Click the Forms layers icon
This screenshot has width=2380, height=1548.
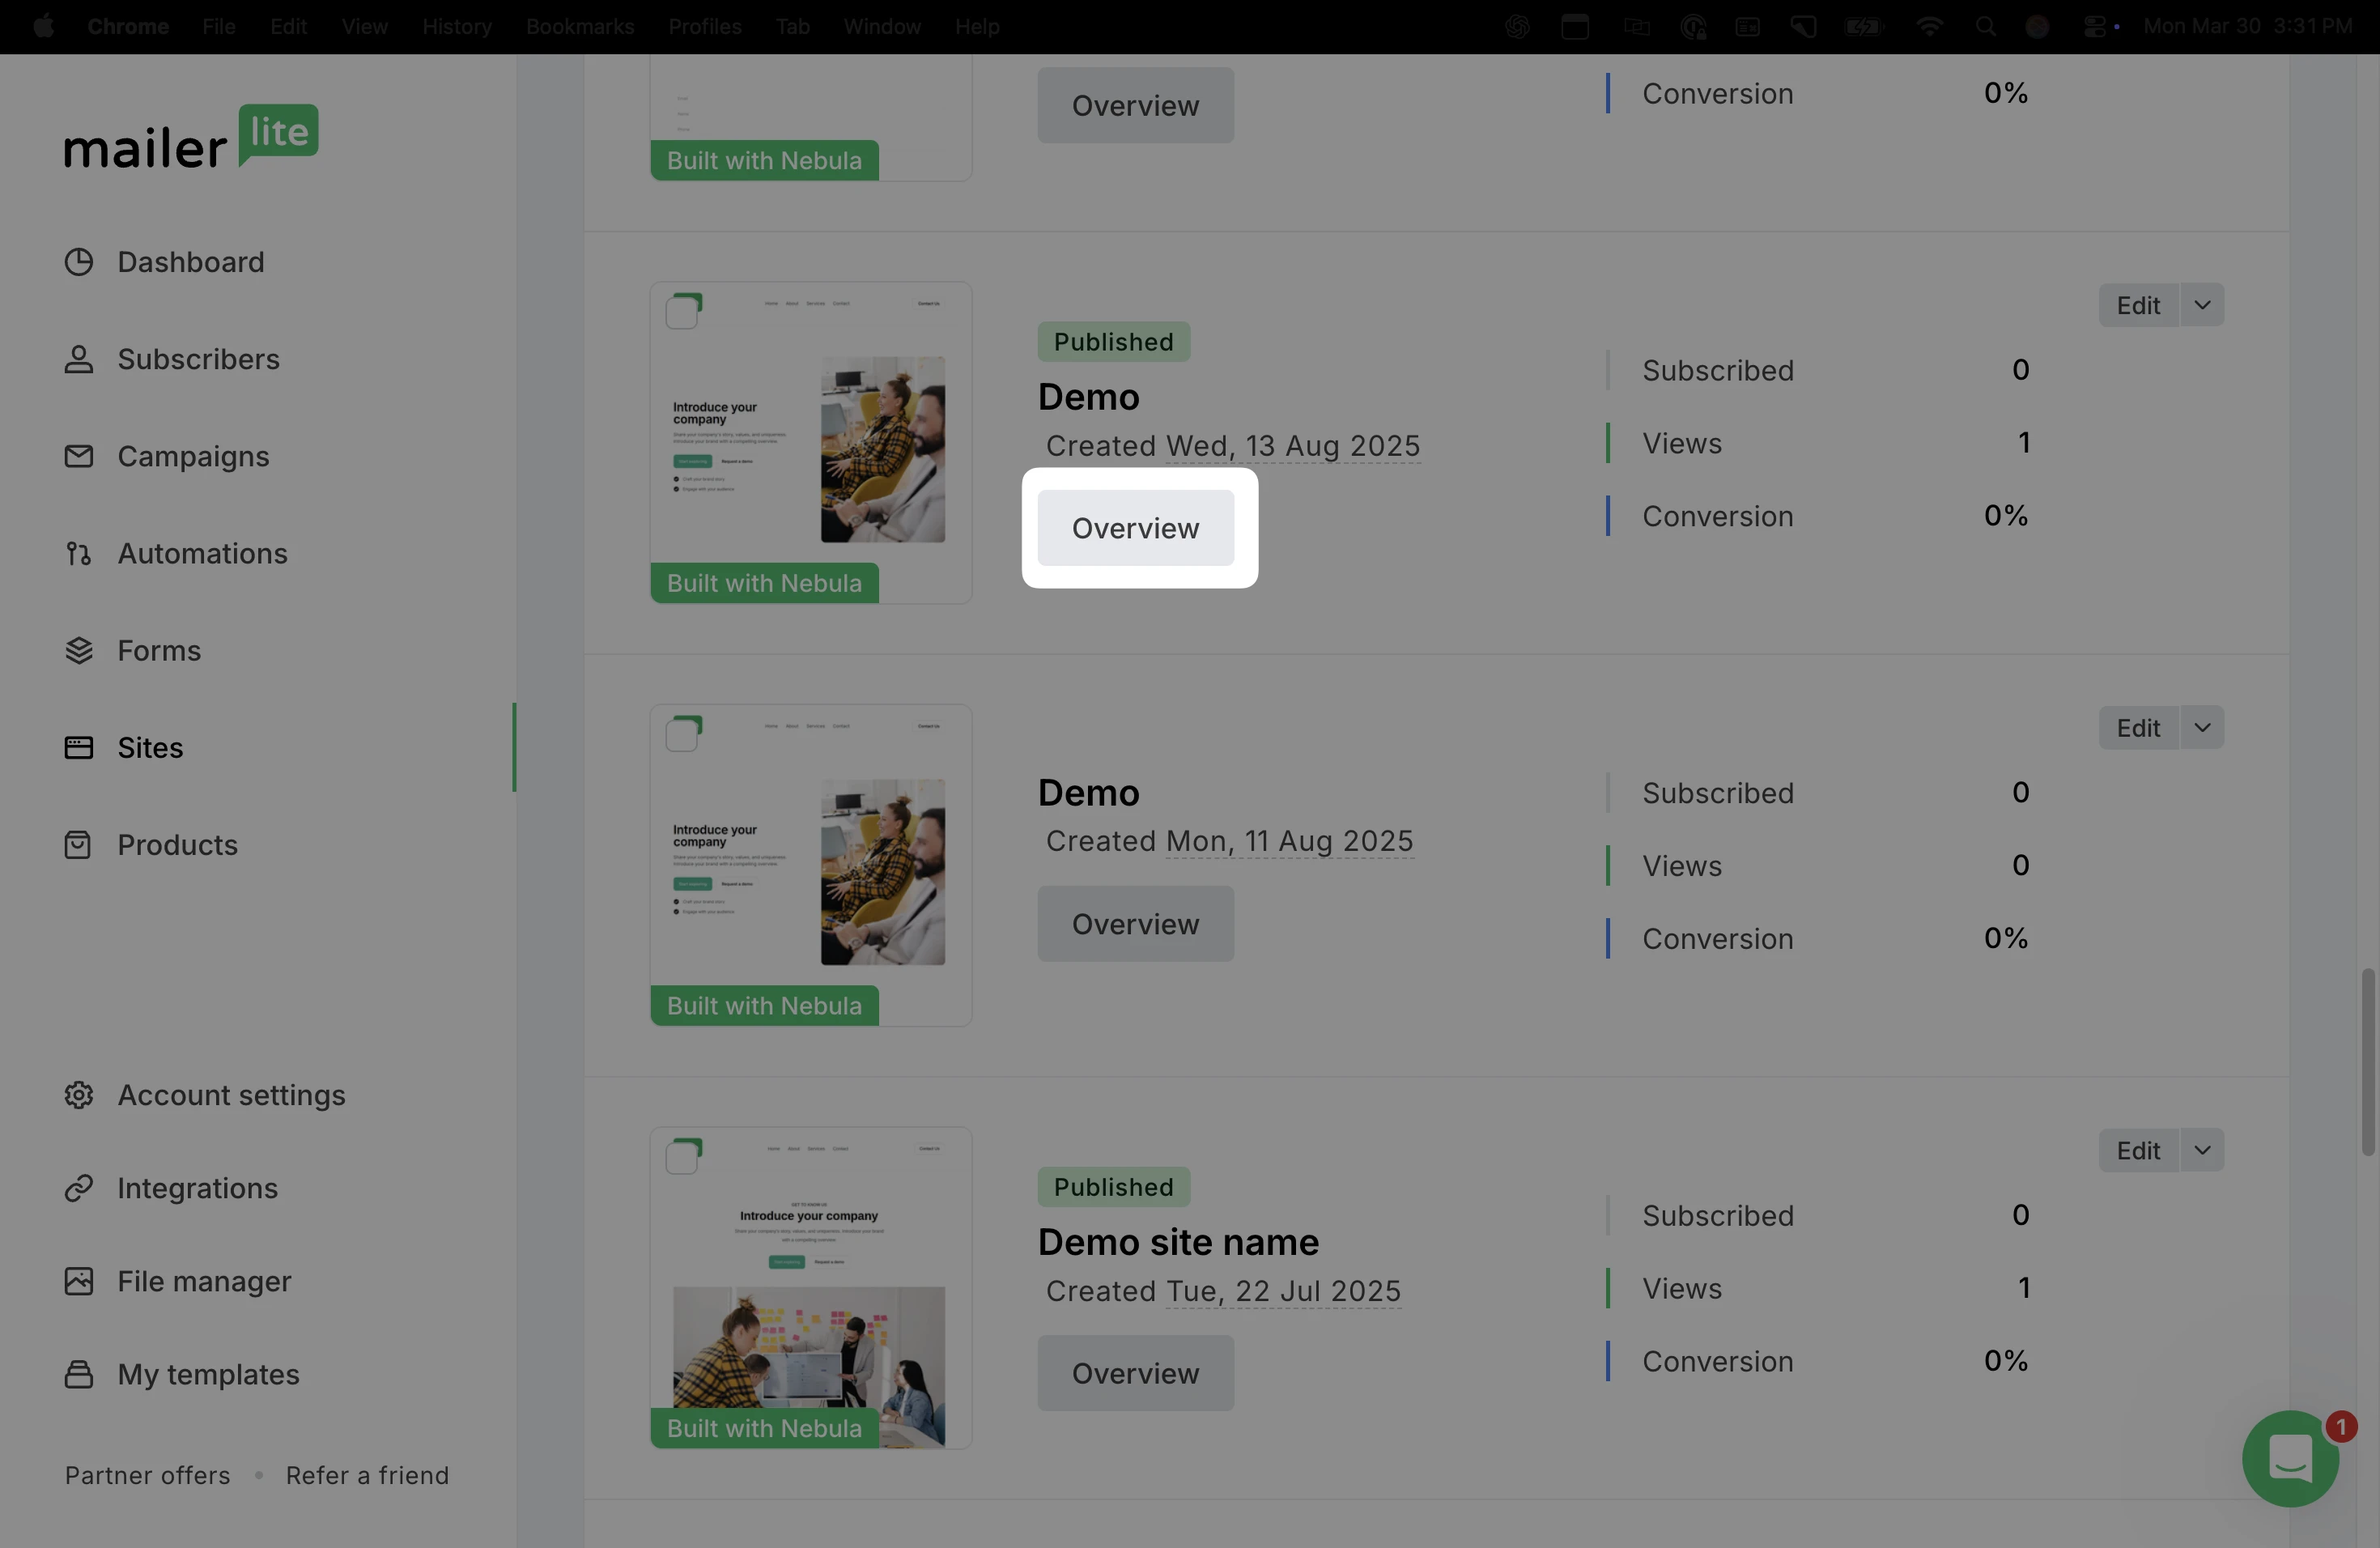[79, 650]
